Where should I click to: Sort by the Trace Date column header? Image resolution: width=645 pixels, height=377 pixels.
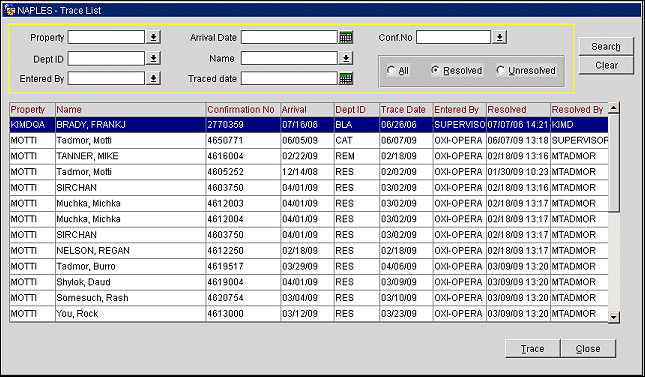pos(406,110)
